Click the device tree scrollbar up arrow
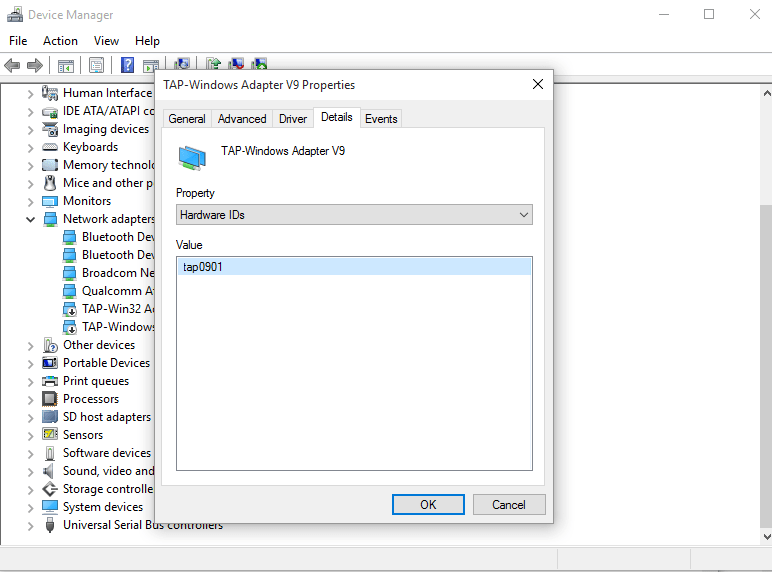Viewport: 772px width, 572px height. point(767,93)
